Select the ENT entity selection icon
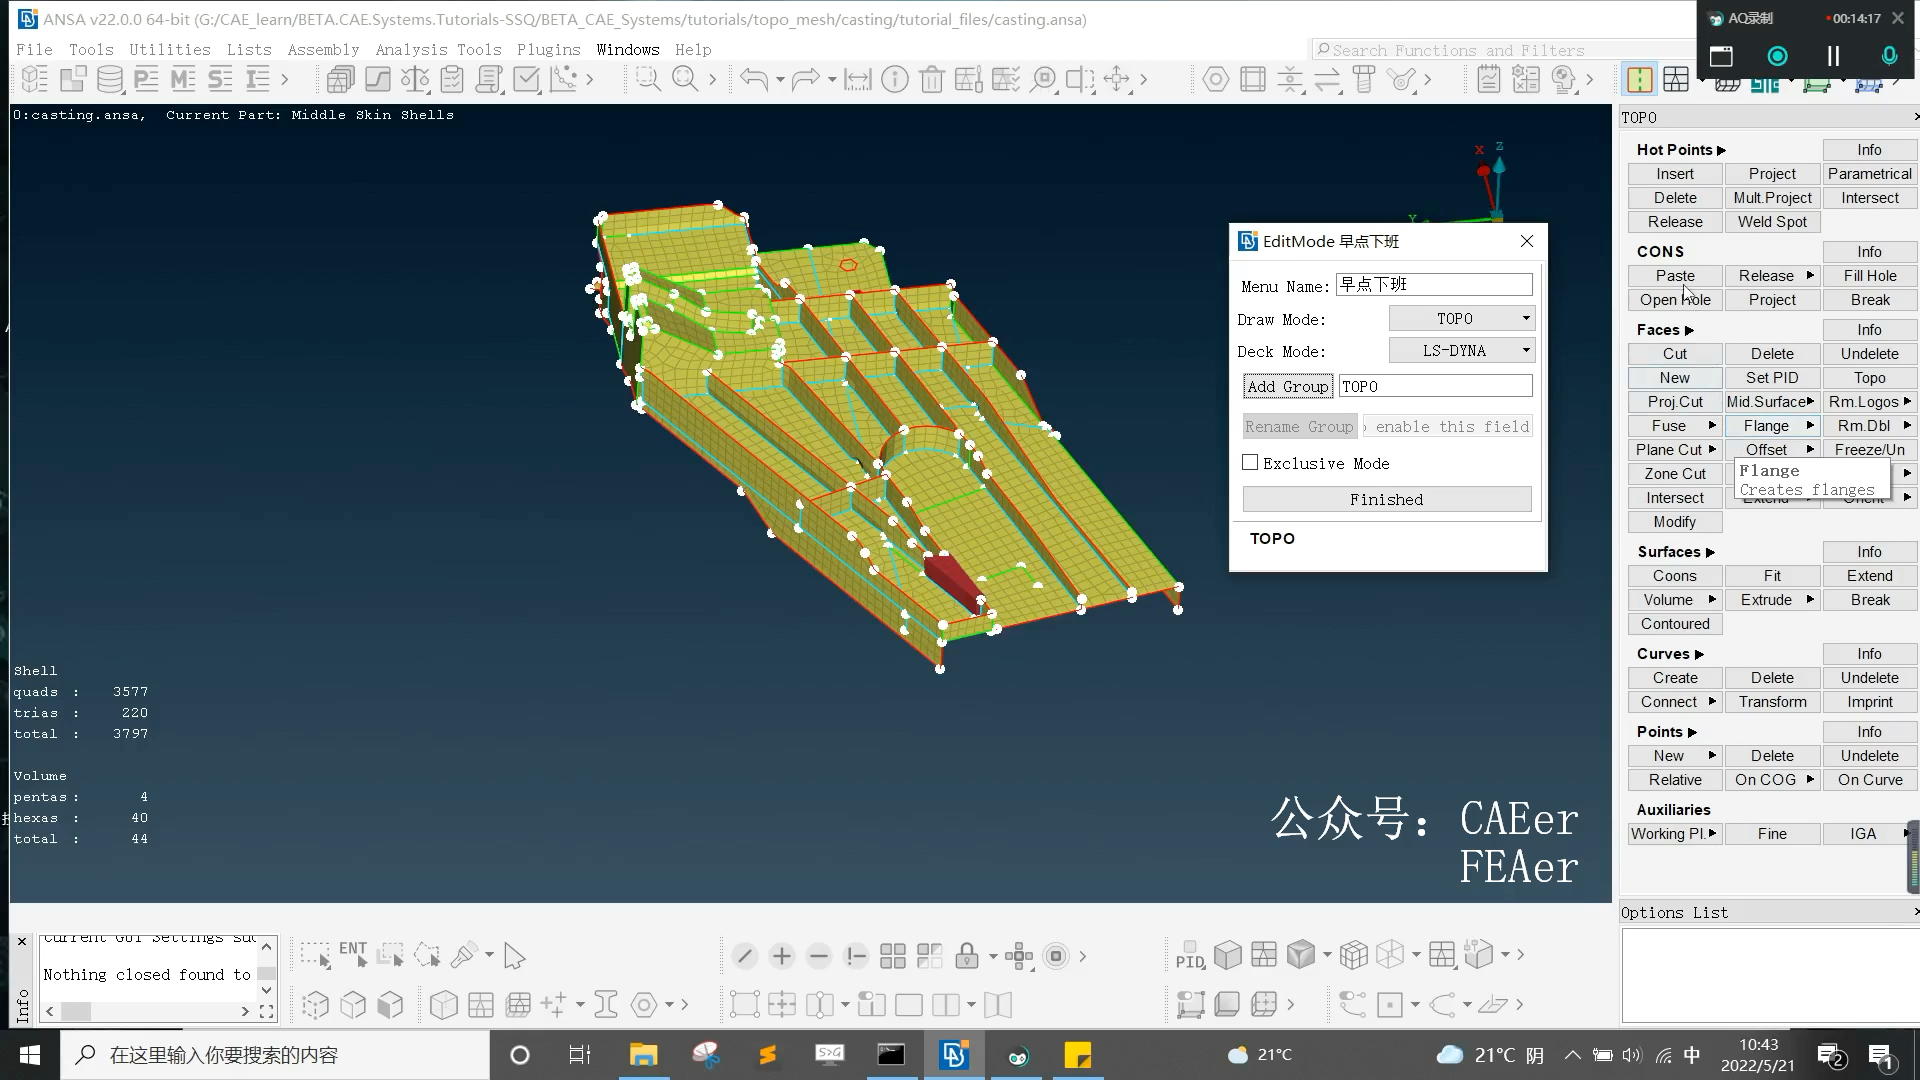1920x1080 pixels. (352, 954)
